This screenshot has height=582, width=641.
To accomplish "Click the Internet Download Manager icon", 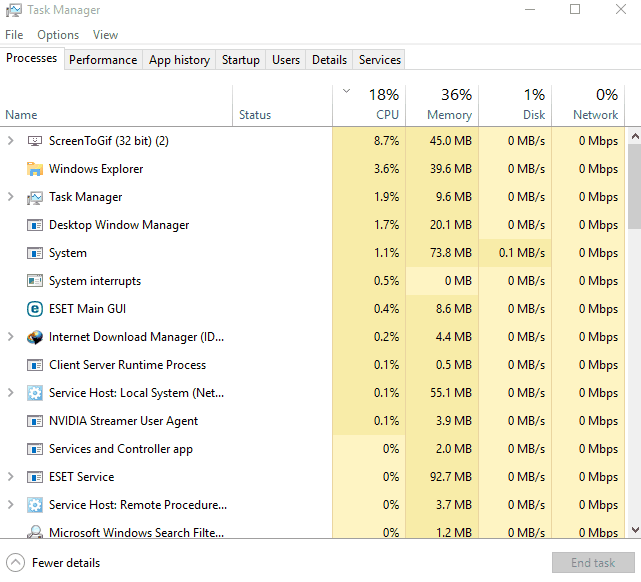I will [35, 337].
